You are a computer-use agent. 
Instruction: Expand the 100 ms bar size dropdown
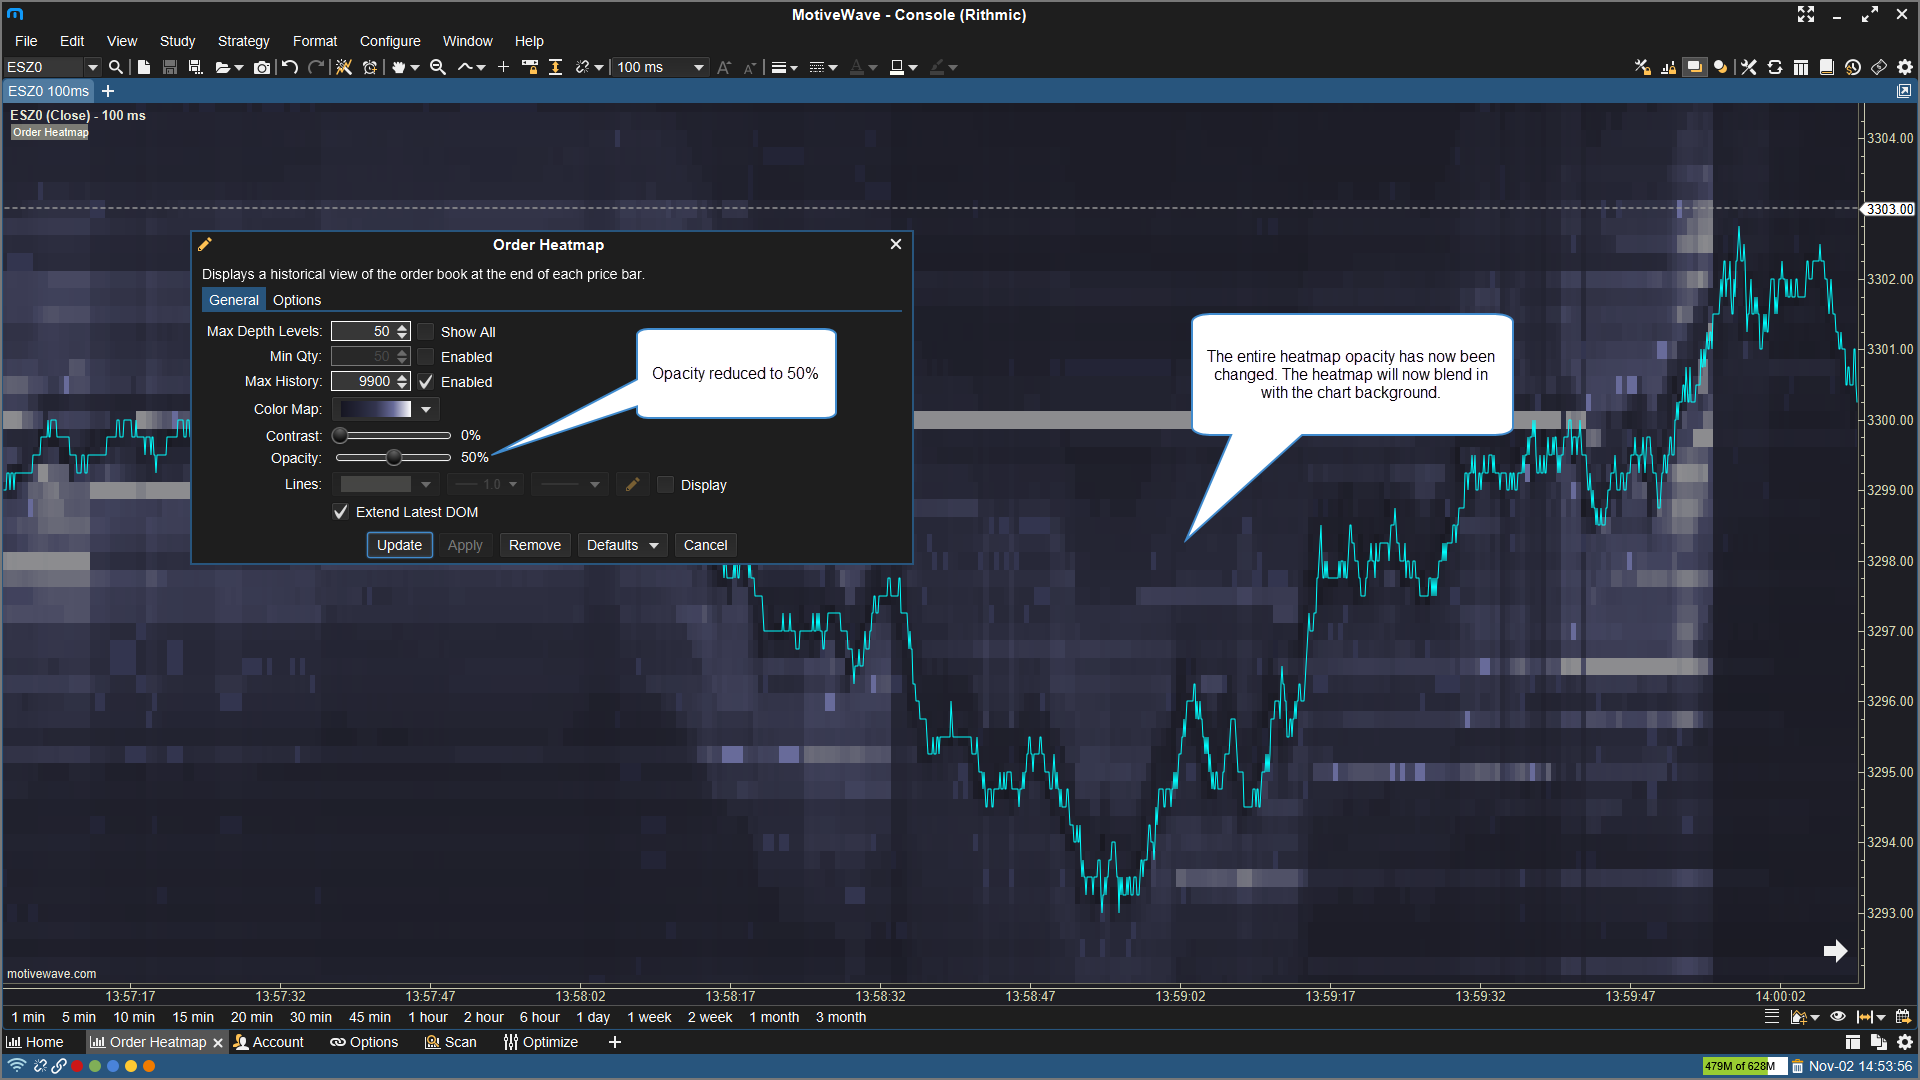click(698, 67)
